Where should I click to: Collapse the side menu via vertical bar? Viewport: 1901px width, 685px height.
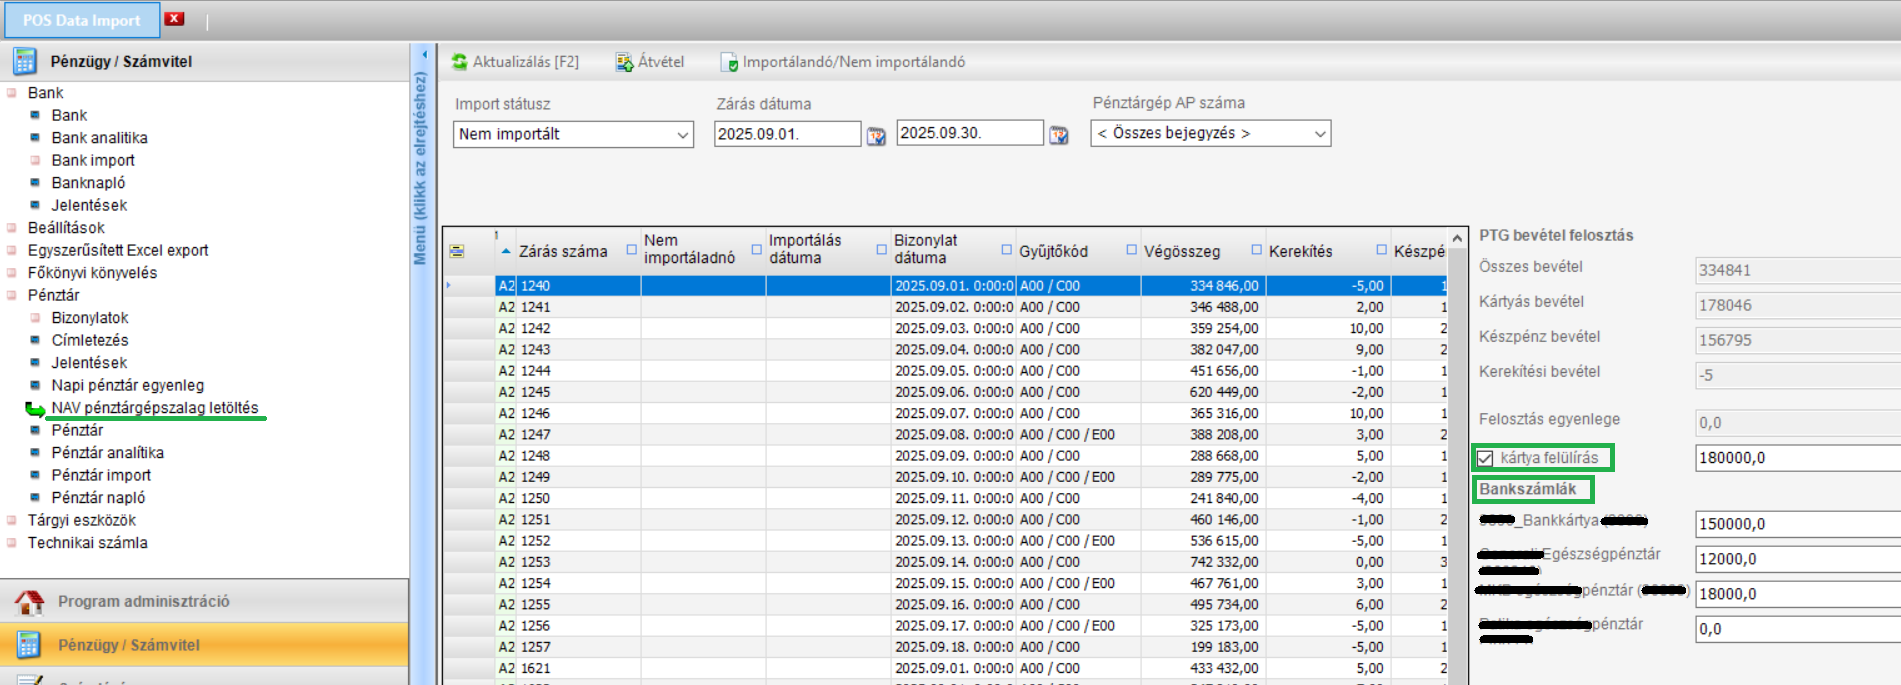423,160
